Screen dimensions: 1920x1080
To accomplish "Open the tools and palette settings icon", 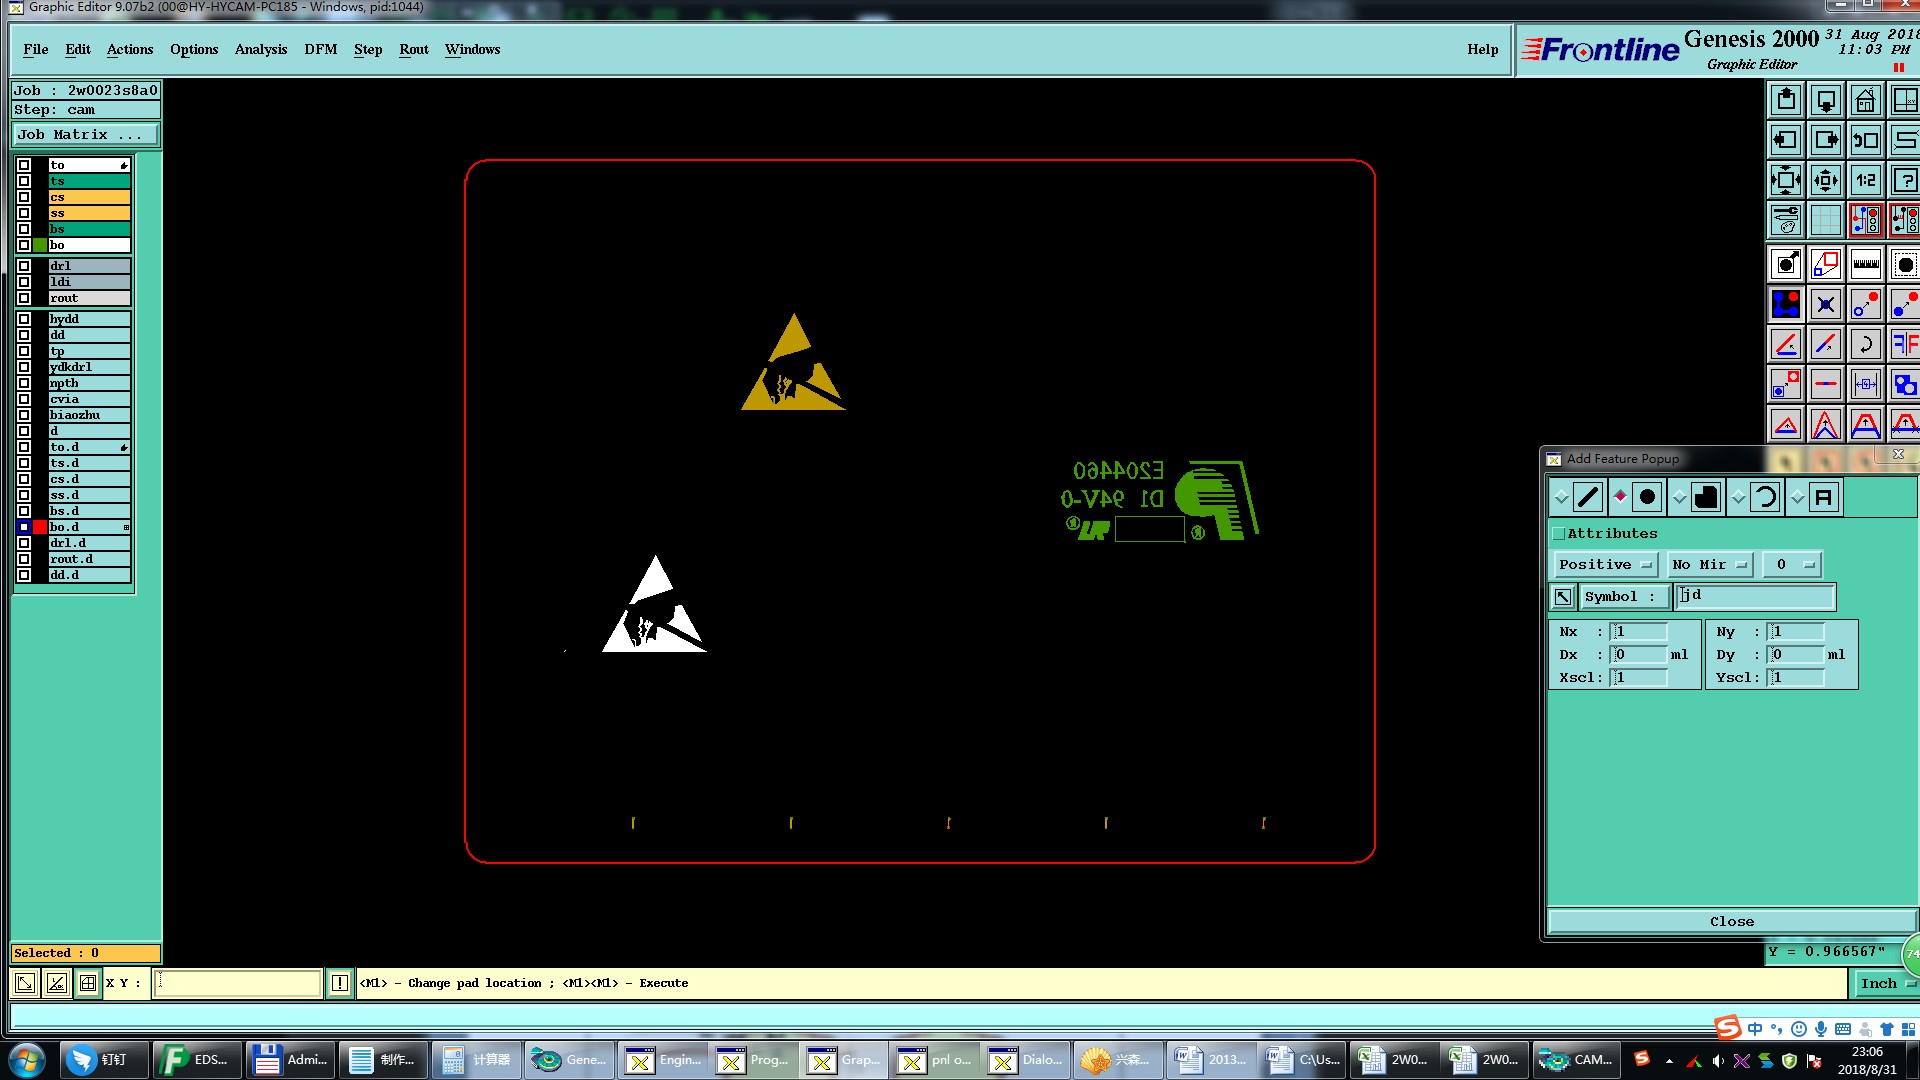I will coord(1786,220).
